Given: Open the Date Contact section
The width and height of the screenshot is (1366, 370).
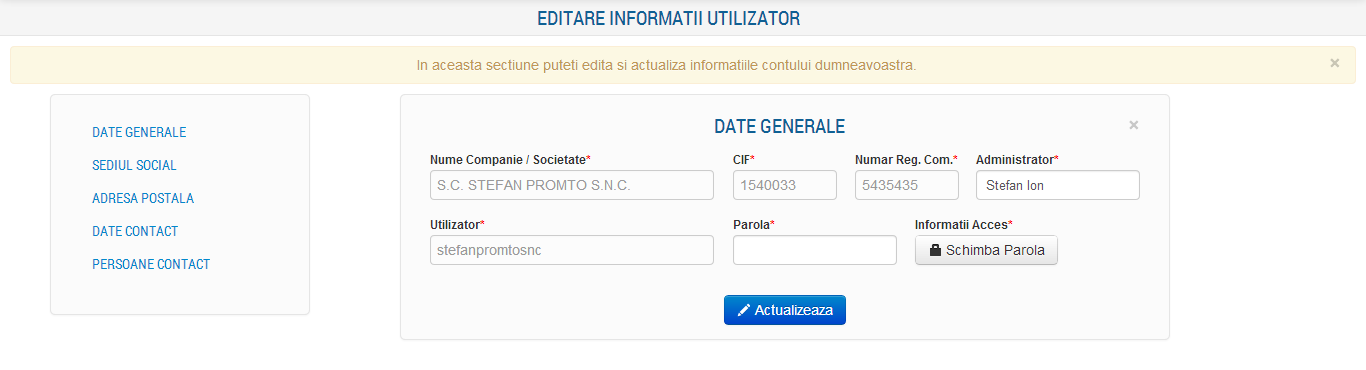Looking at the screenshot, I should pos(135,231).
